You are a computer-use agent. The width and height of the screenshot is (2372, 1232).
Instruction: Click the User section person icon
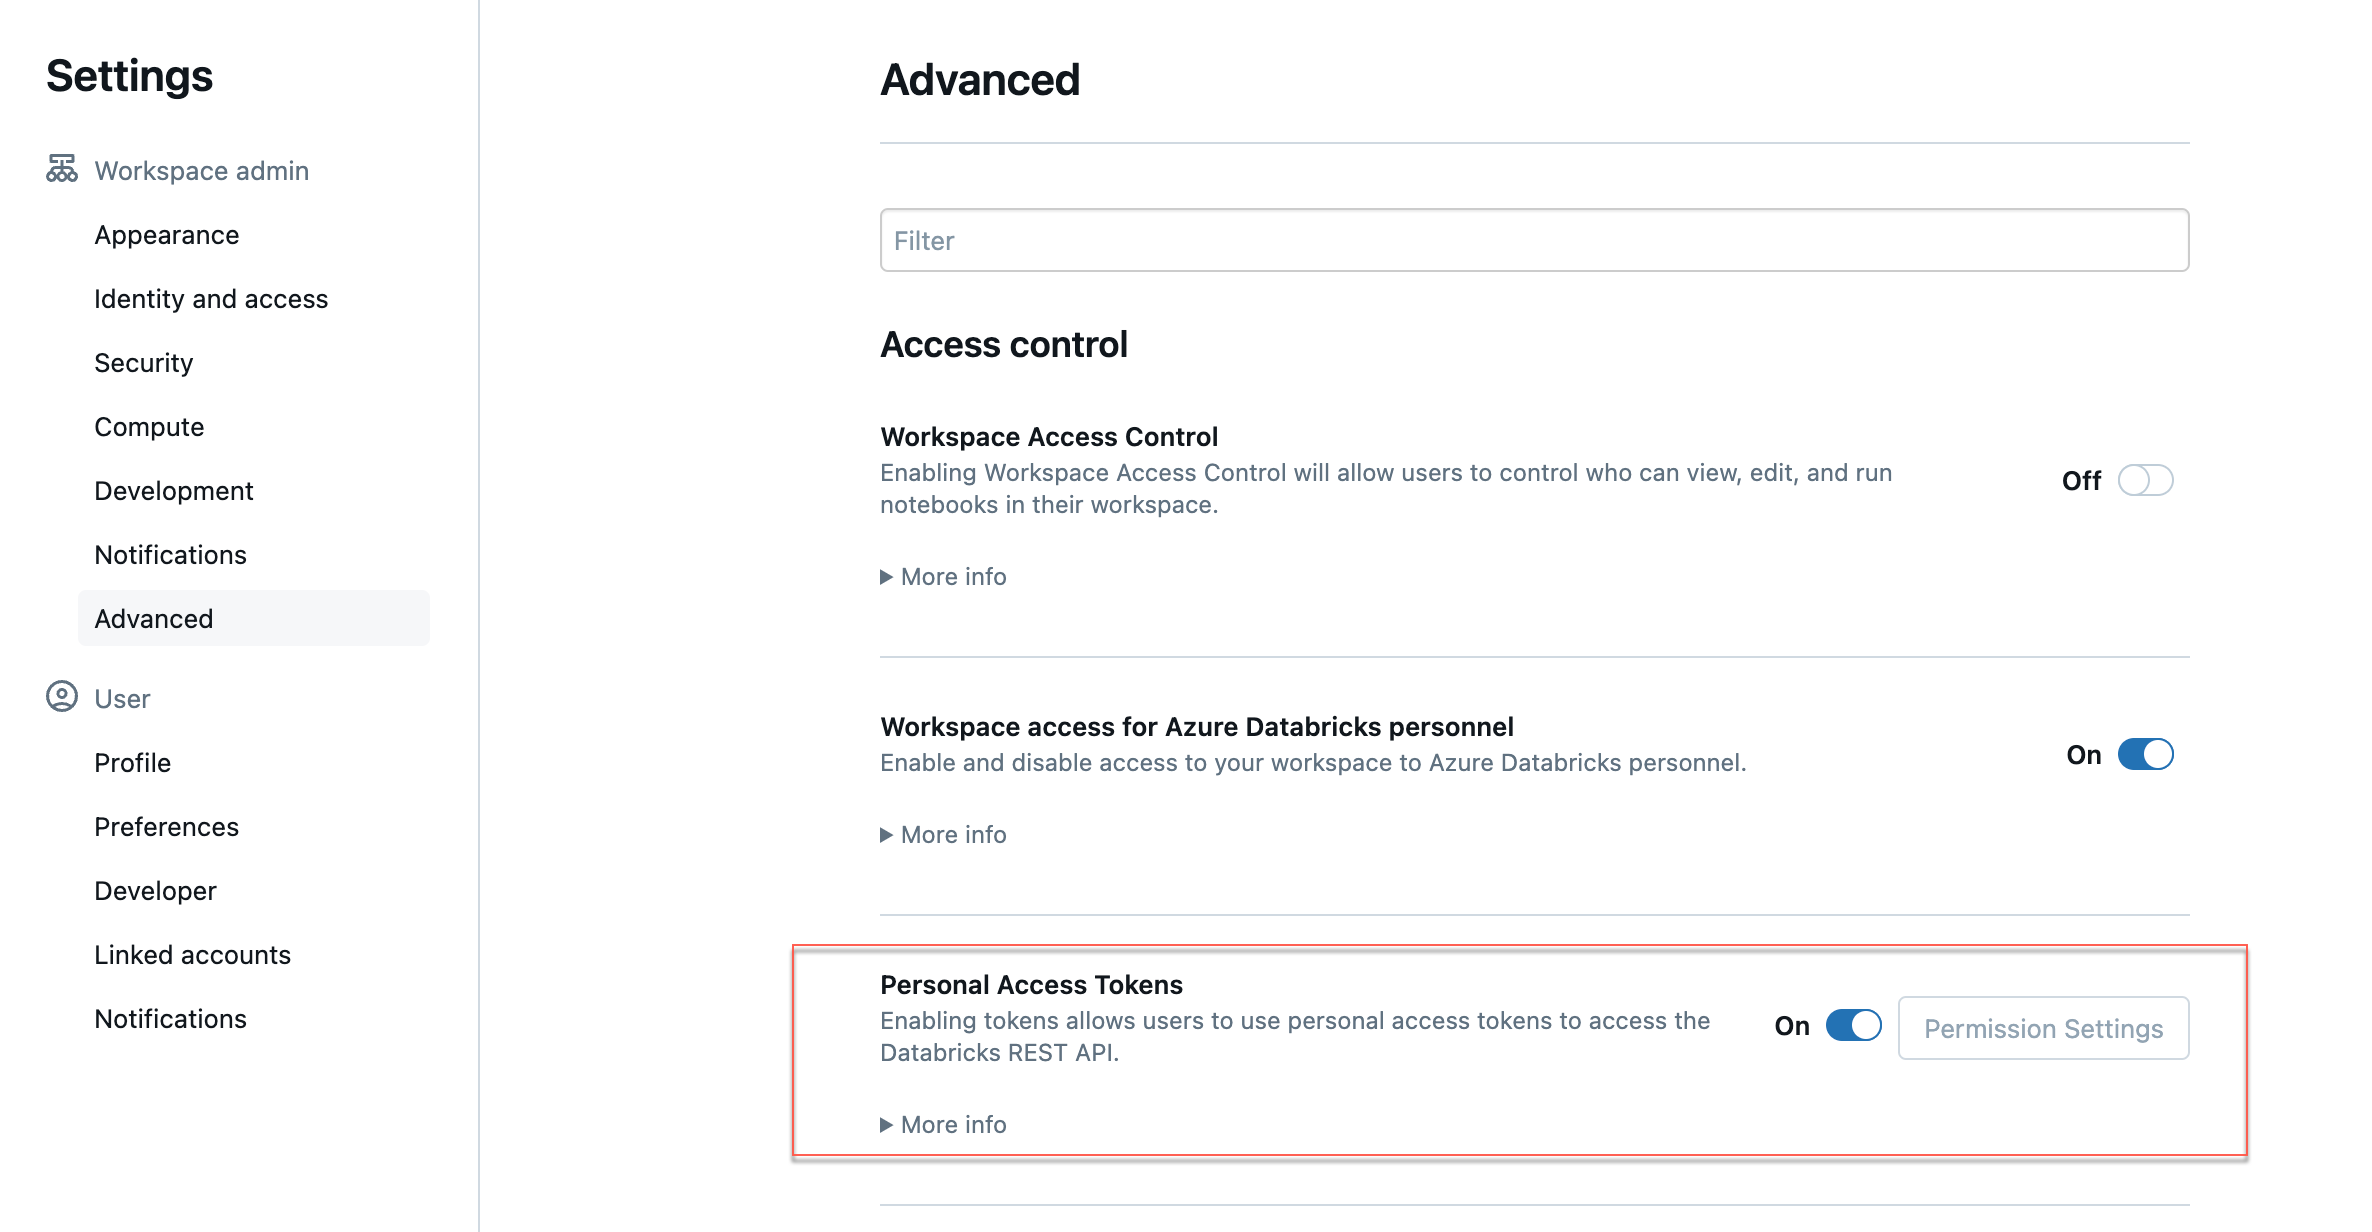[x=61, y=696]
